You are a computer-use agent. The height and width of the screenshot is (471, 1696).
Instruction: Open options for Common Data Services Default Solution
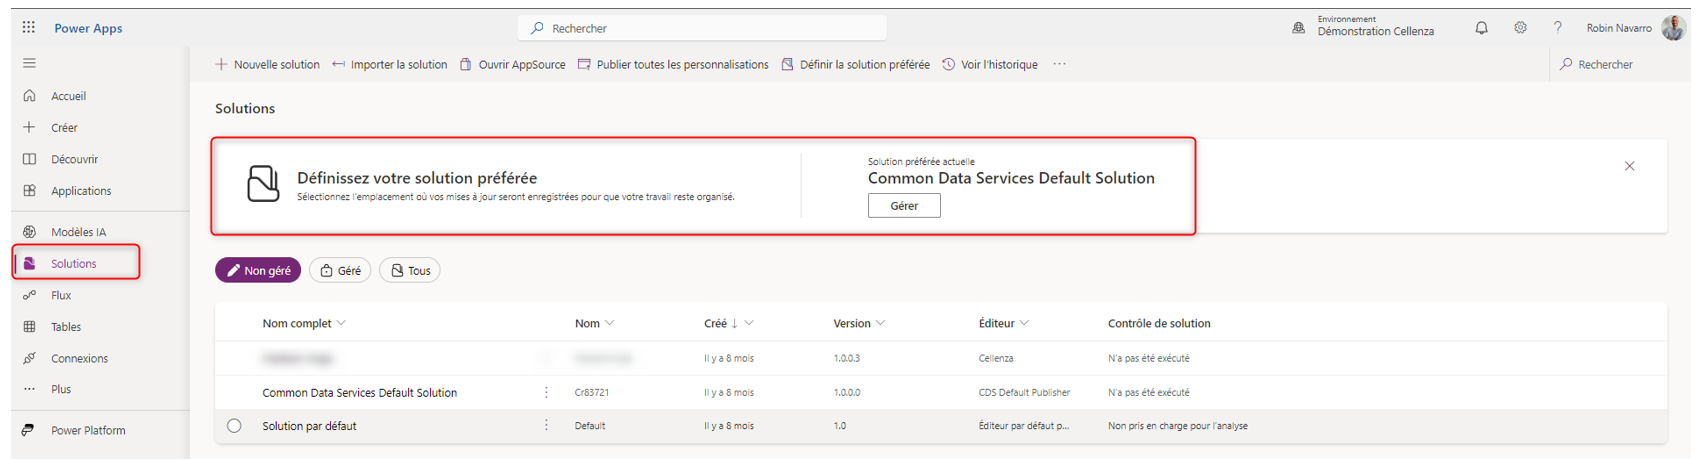546,393
